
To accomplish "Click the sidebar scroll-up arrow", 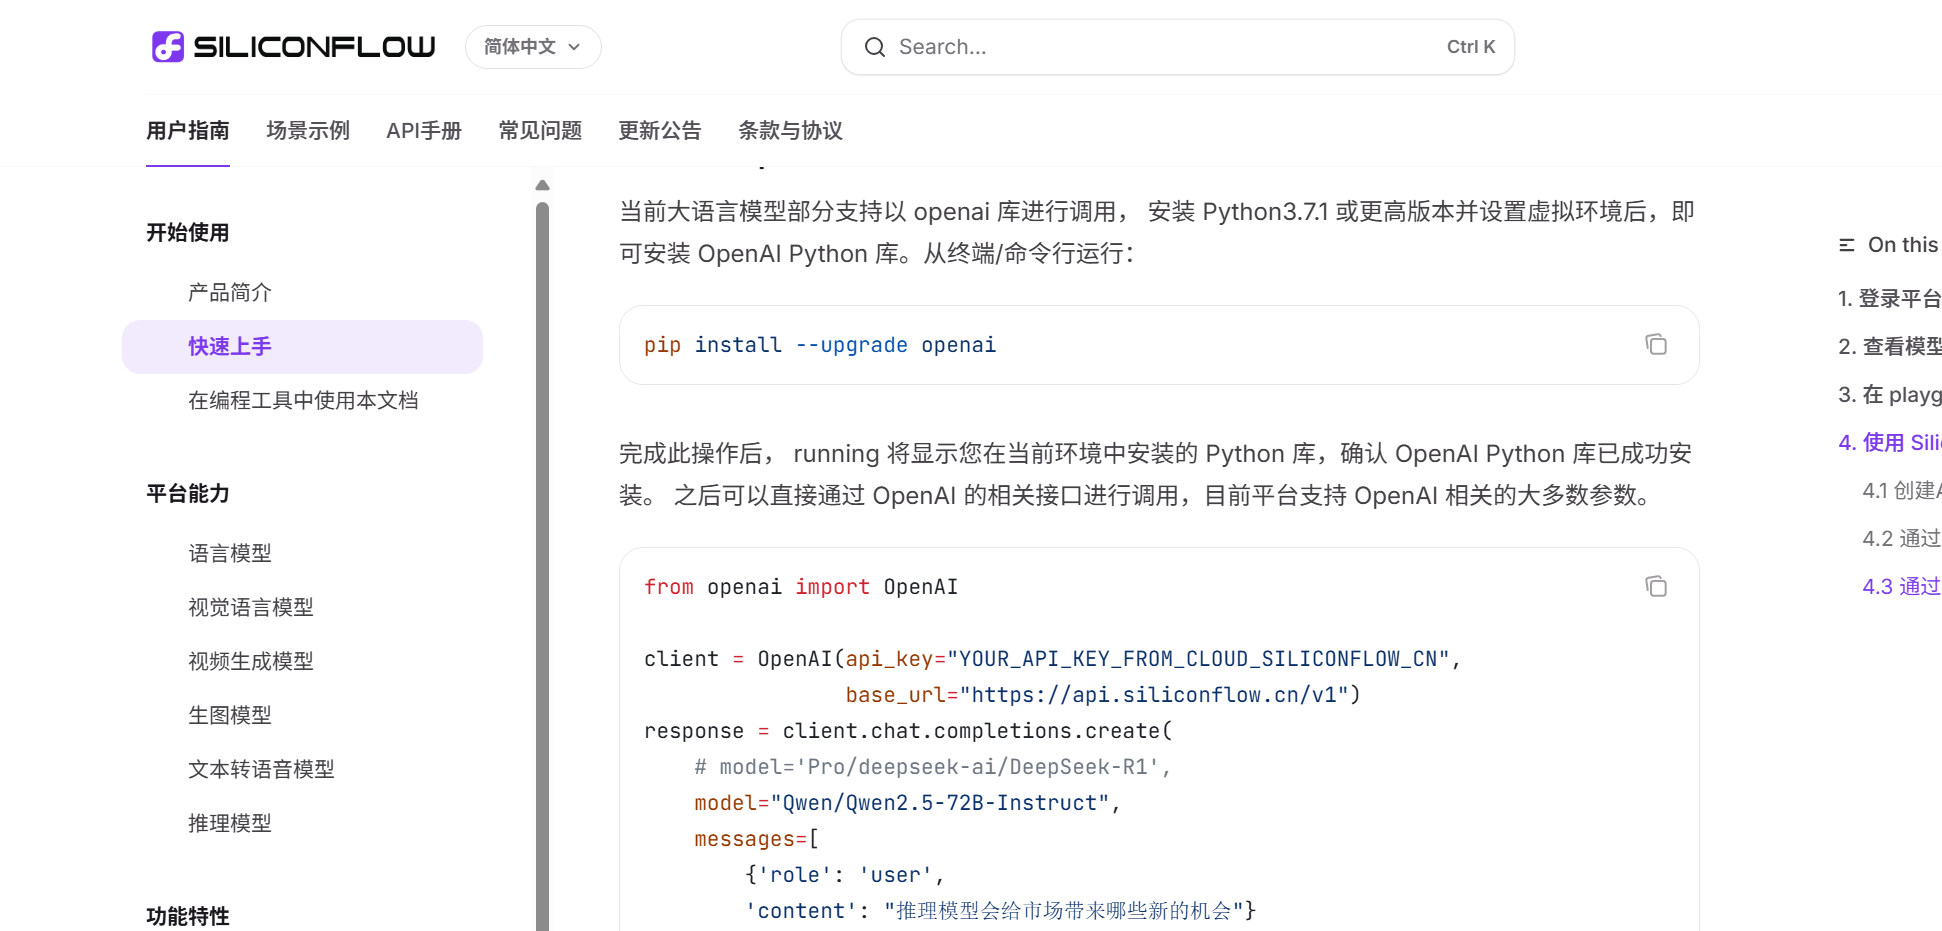I will pos(542,185).
